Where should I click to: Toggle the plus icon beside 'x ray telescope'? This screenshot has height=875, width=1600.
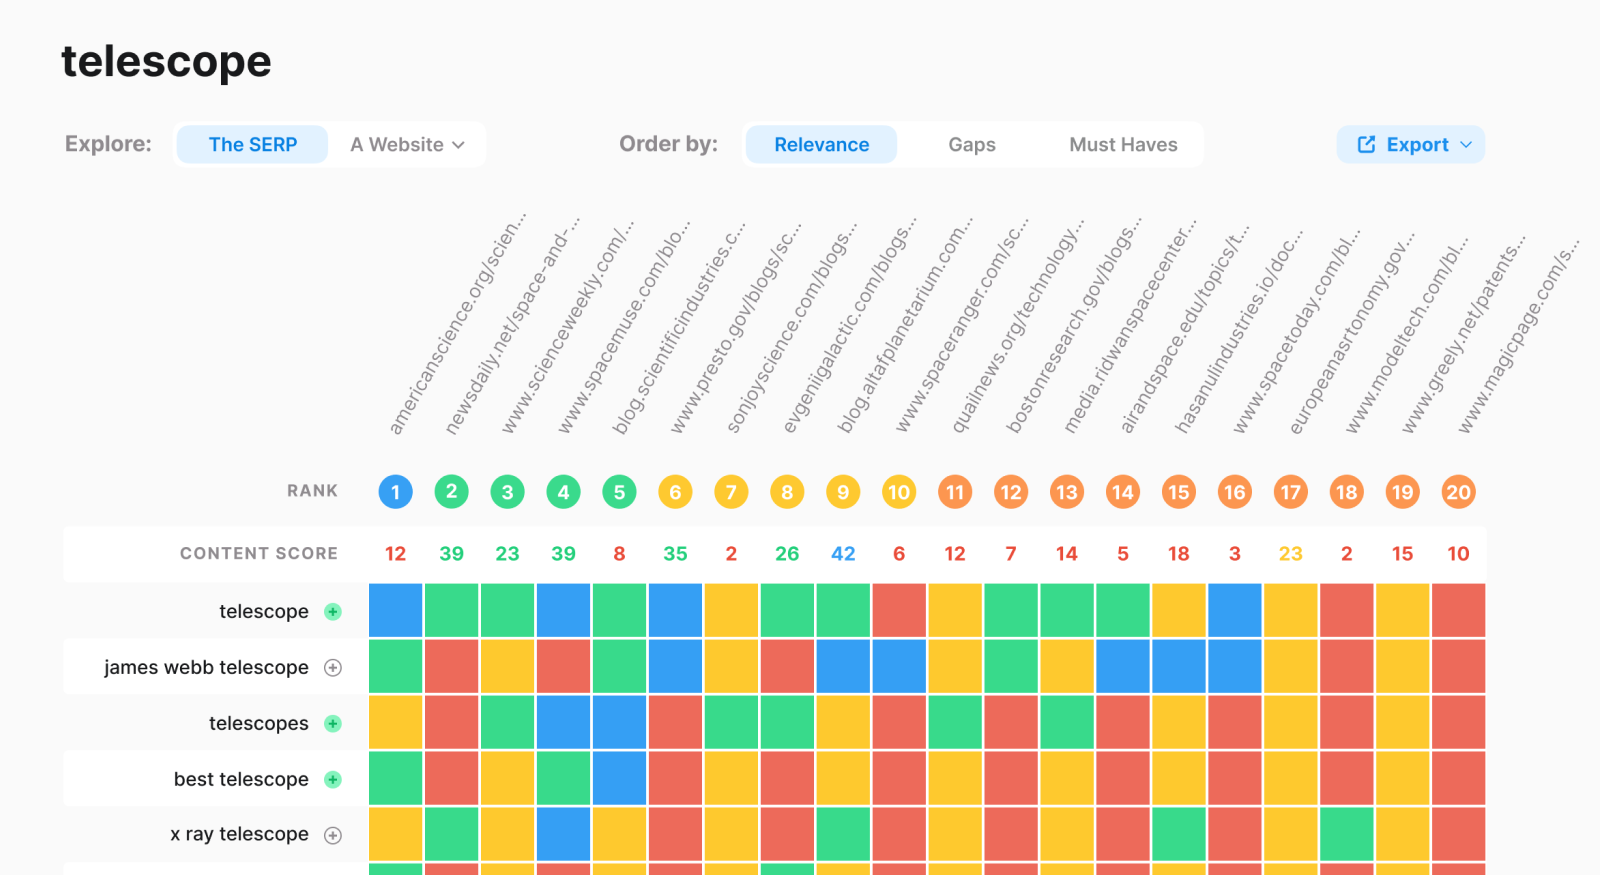(x=333, y=835)
